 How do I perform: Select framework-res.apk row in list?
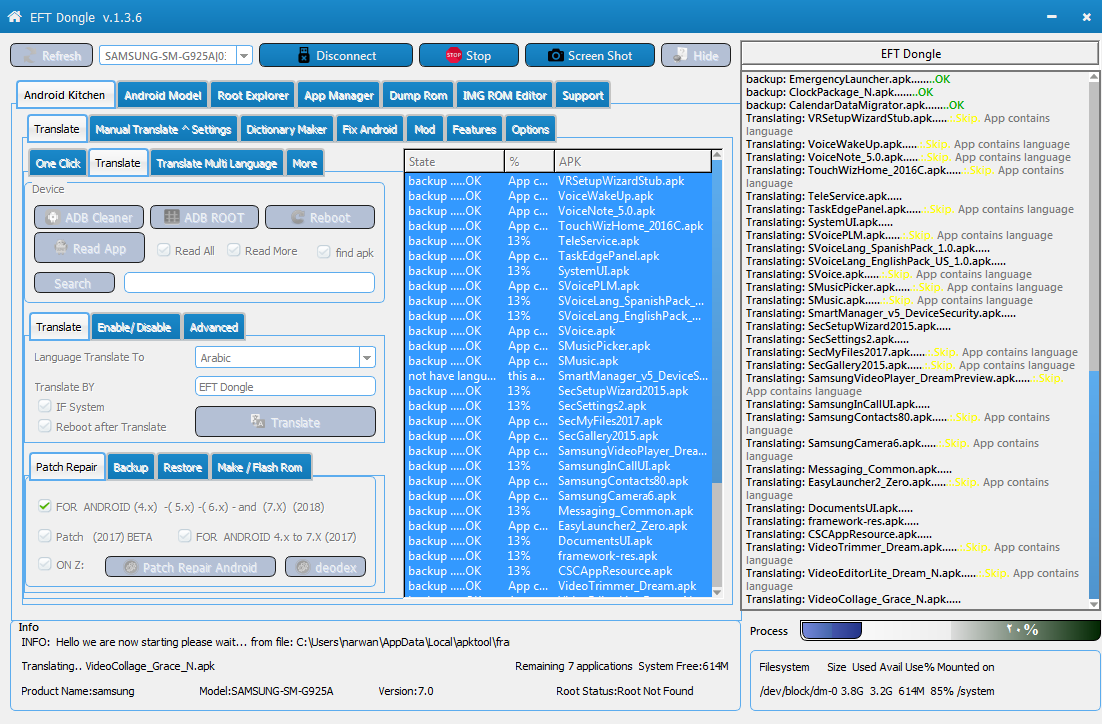click(558, 556)
